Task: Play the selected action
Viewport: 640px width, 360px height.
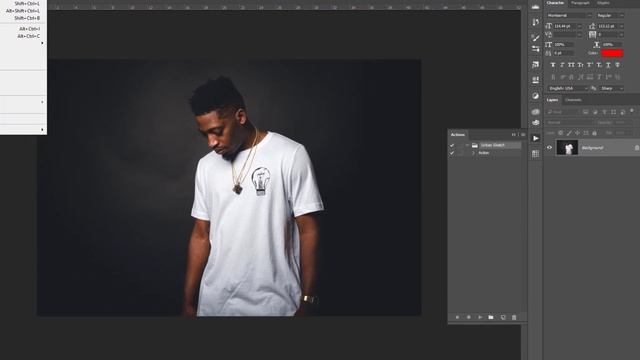Action: pyautogui.click(x=480, y=317)
